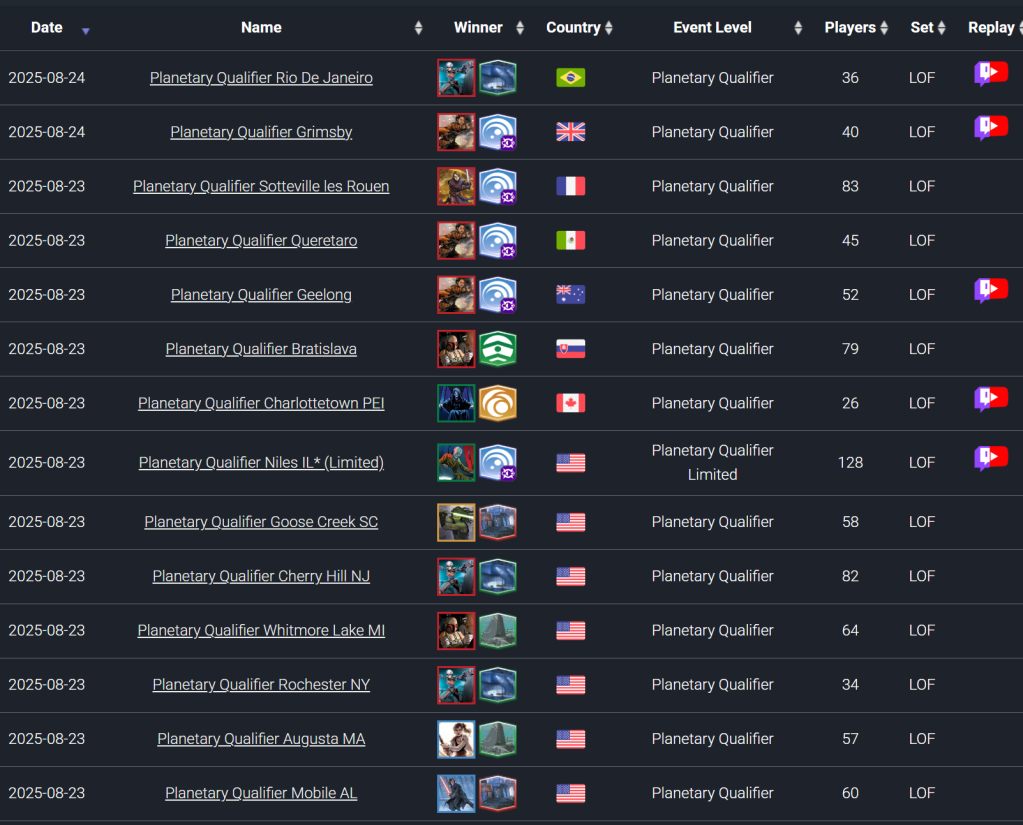Sort table by Date column
Viewport: 1023px width, 825px height.
click(x=47, y=28)
